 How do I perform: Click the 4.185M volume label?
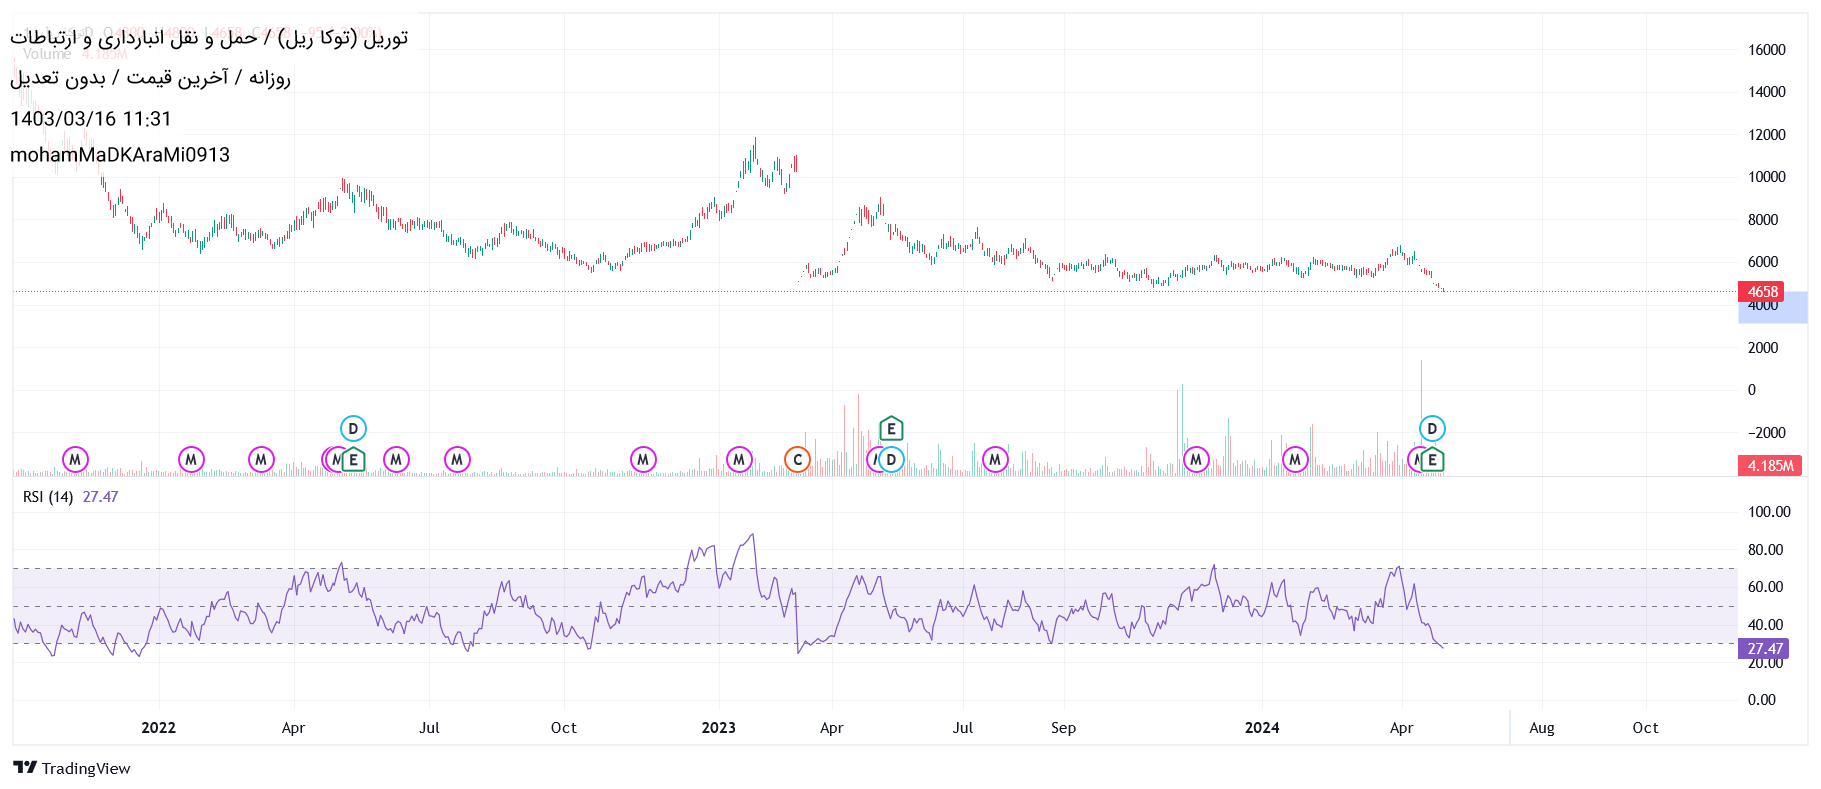point(1770,466)
